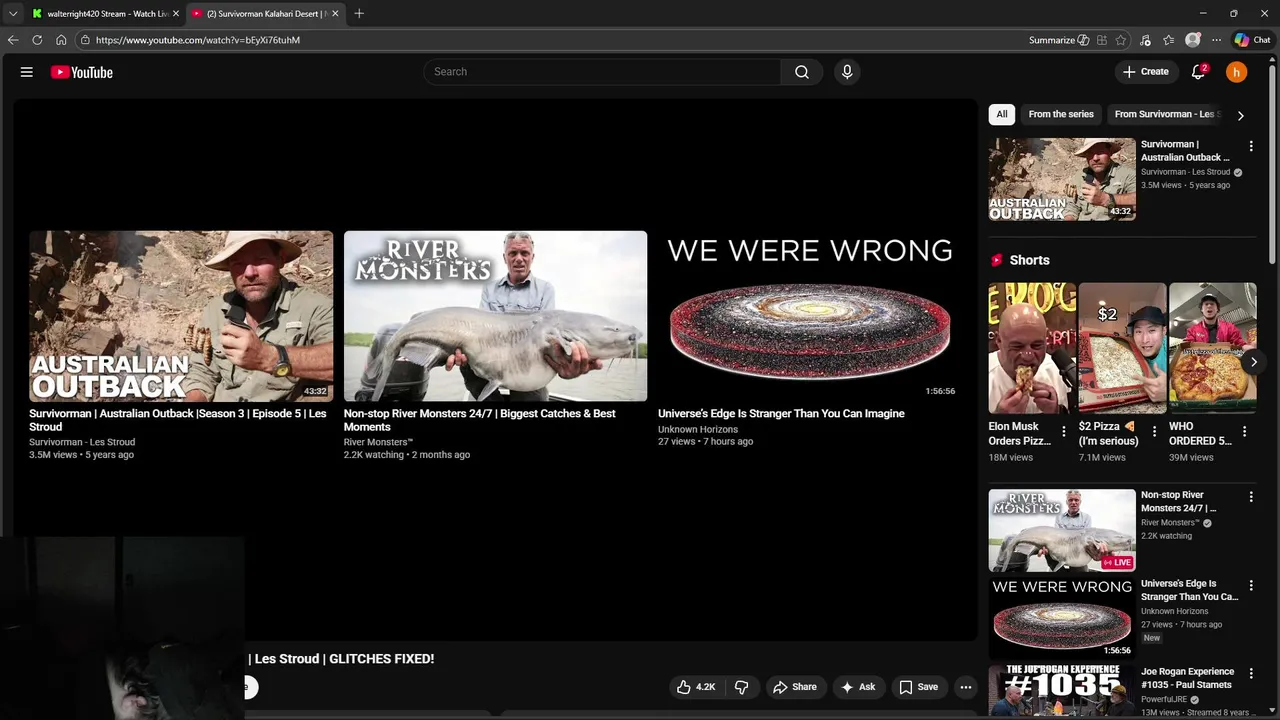Open the media control music icon
Screen dimensions: 1280x720
pyautogui.click(x=1145, y=40)
